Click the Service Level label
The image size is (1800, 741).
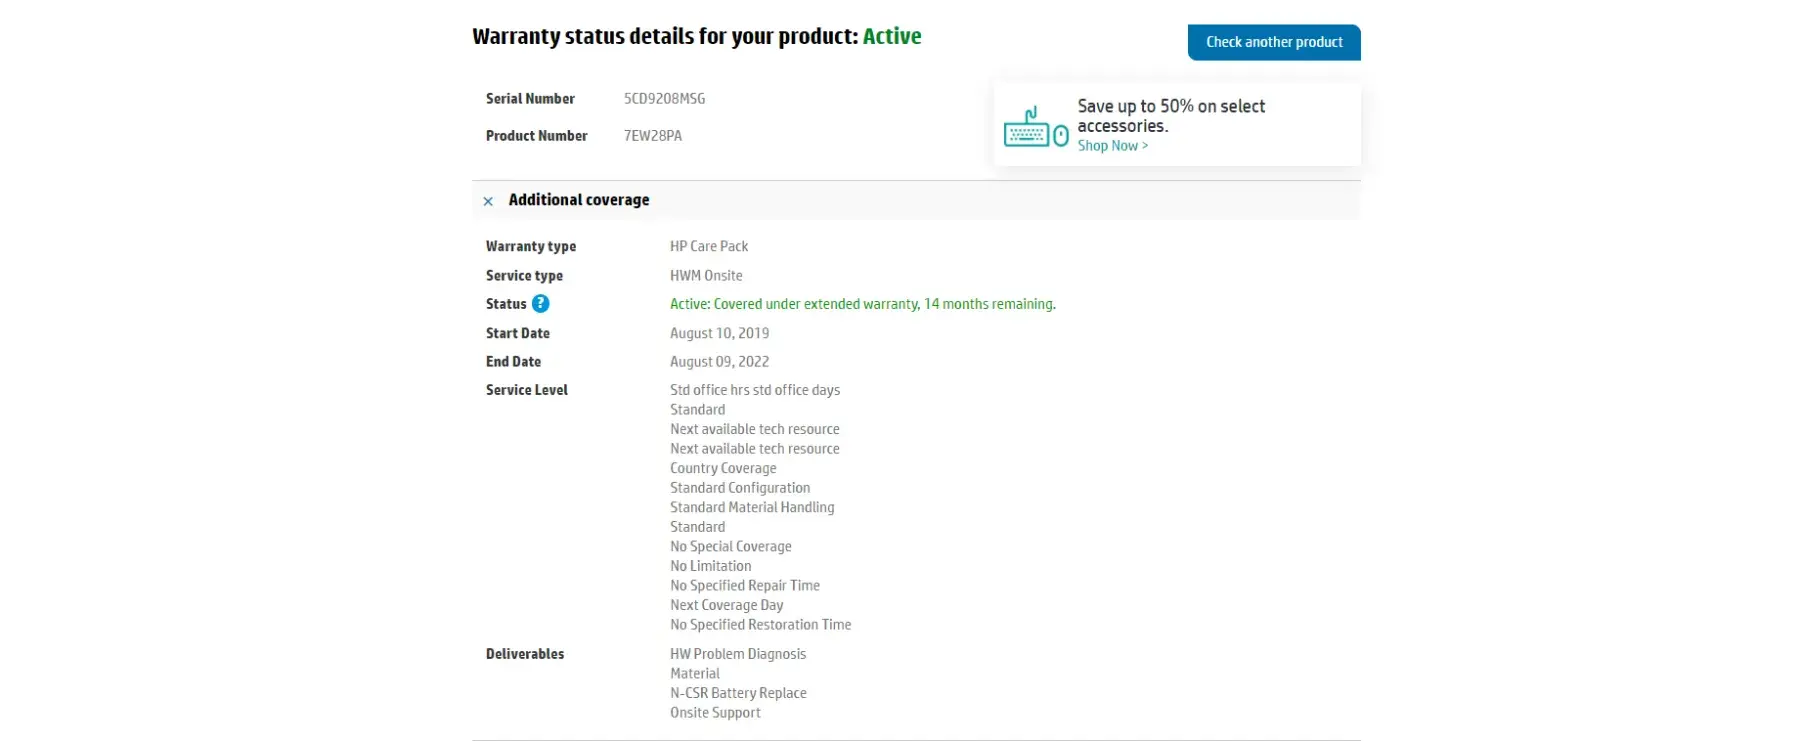coord(526,390)
